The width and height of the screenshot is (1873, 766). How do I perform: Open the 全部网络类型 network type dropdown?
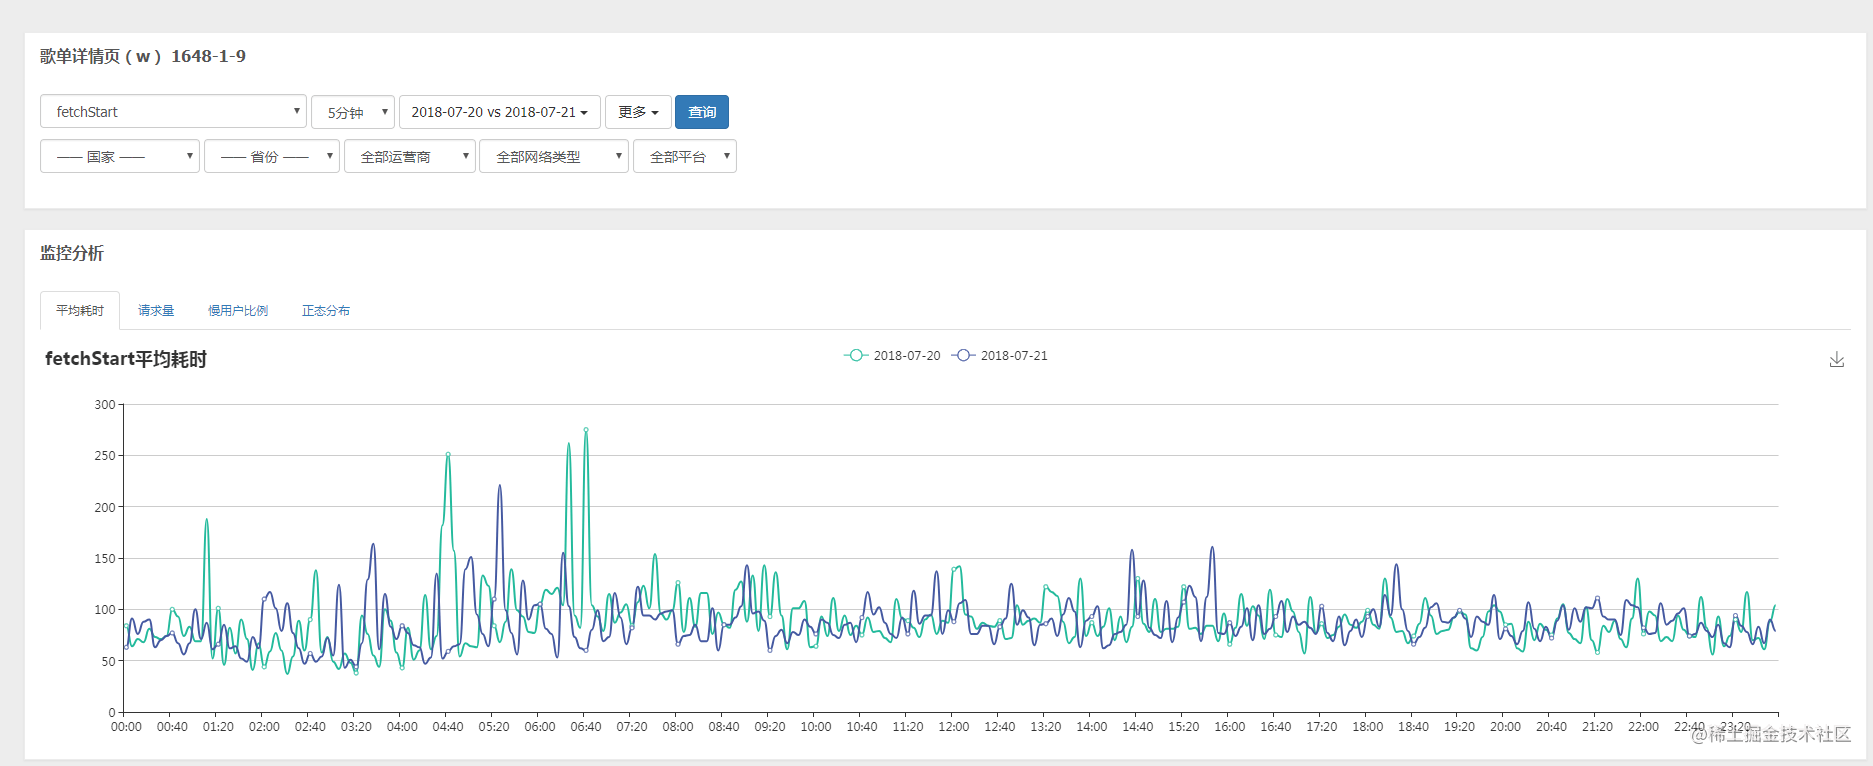point(554,156)
